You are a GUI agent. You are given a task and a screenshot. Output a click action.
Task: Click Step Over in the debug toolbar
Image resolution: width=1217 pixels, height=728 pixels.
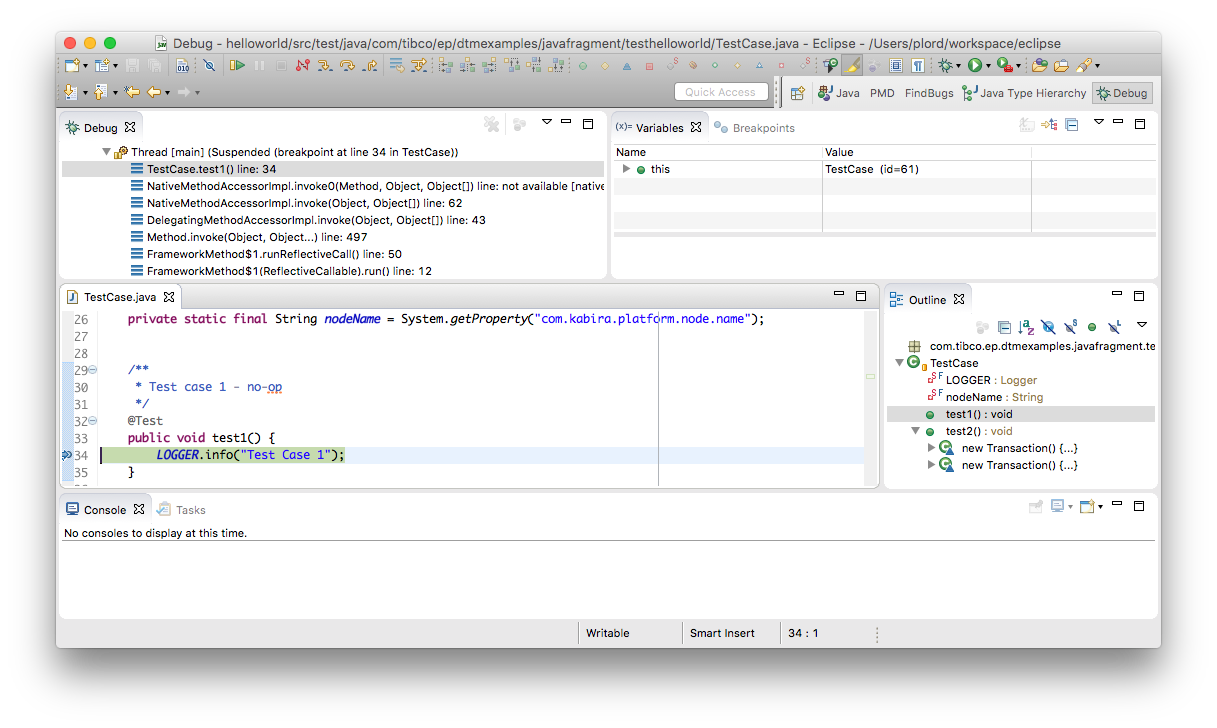click(x=347, y=65)
